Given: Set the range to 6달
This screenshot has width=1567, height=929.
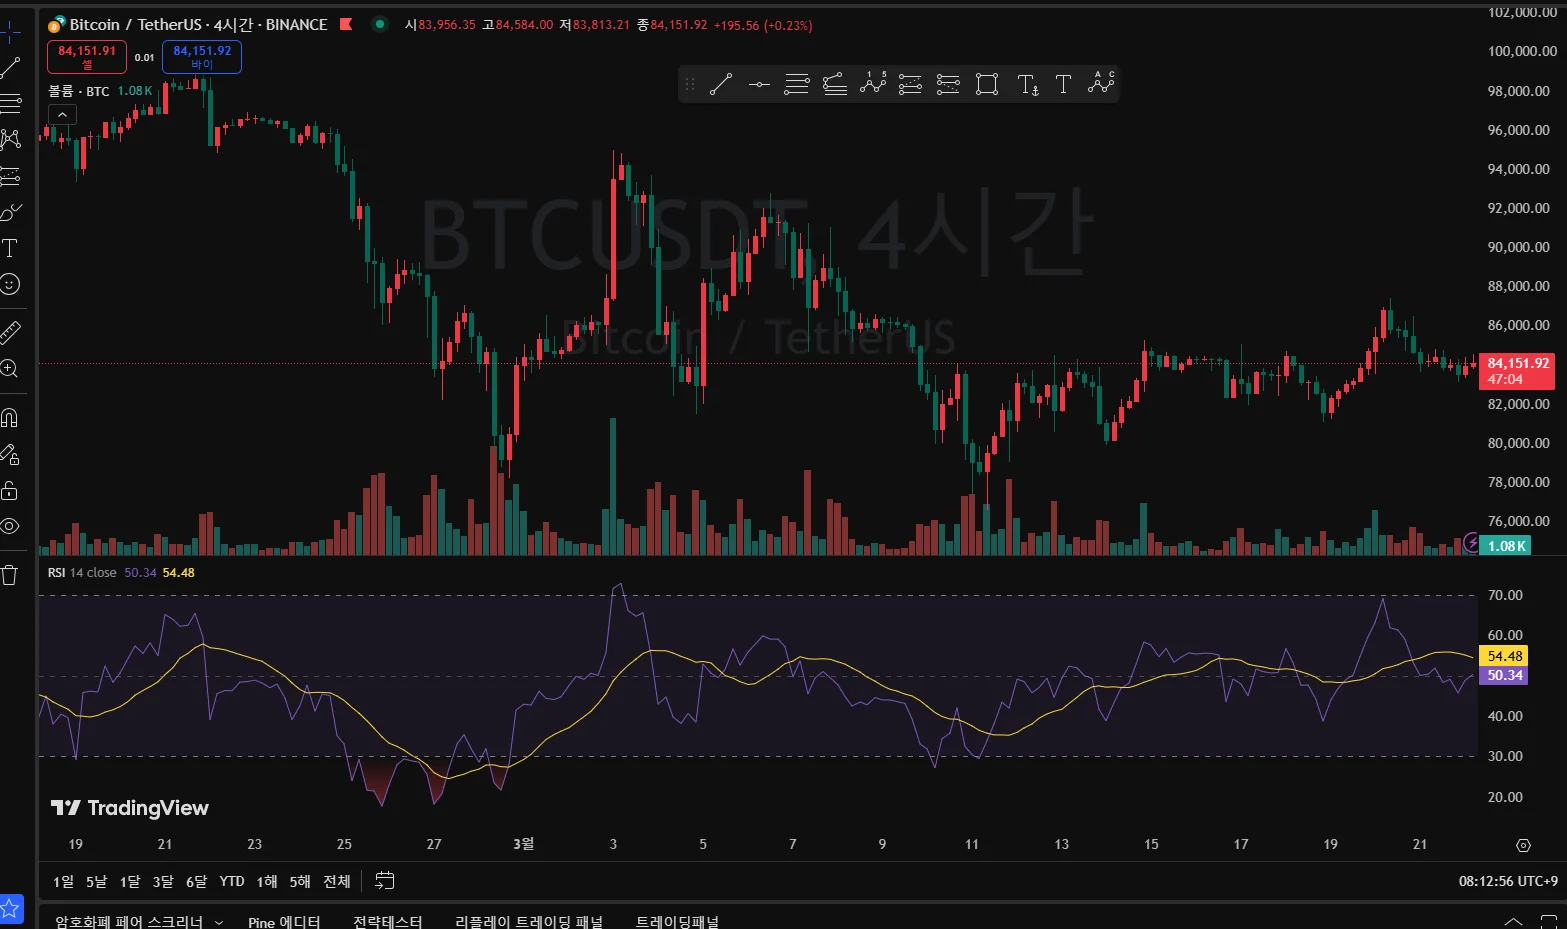Looking at the screenshot, I should [x=196, y=881].
